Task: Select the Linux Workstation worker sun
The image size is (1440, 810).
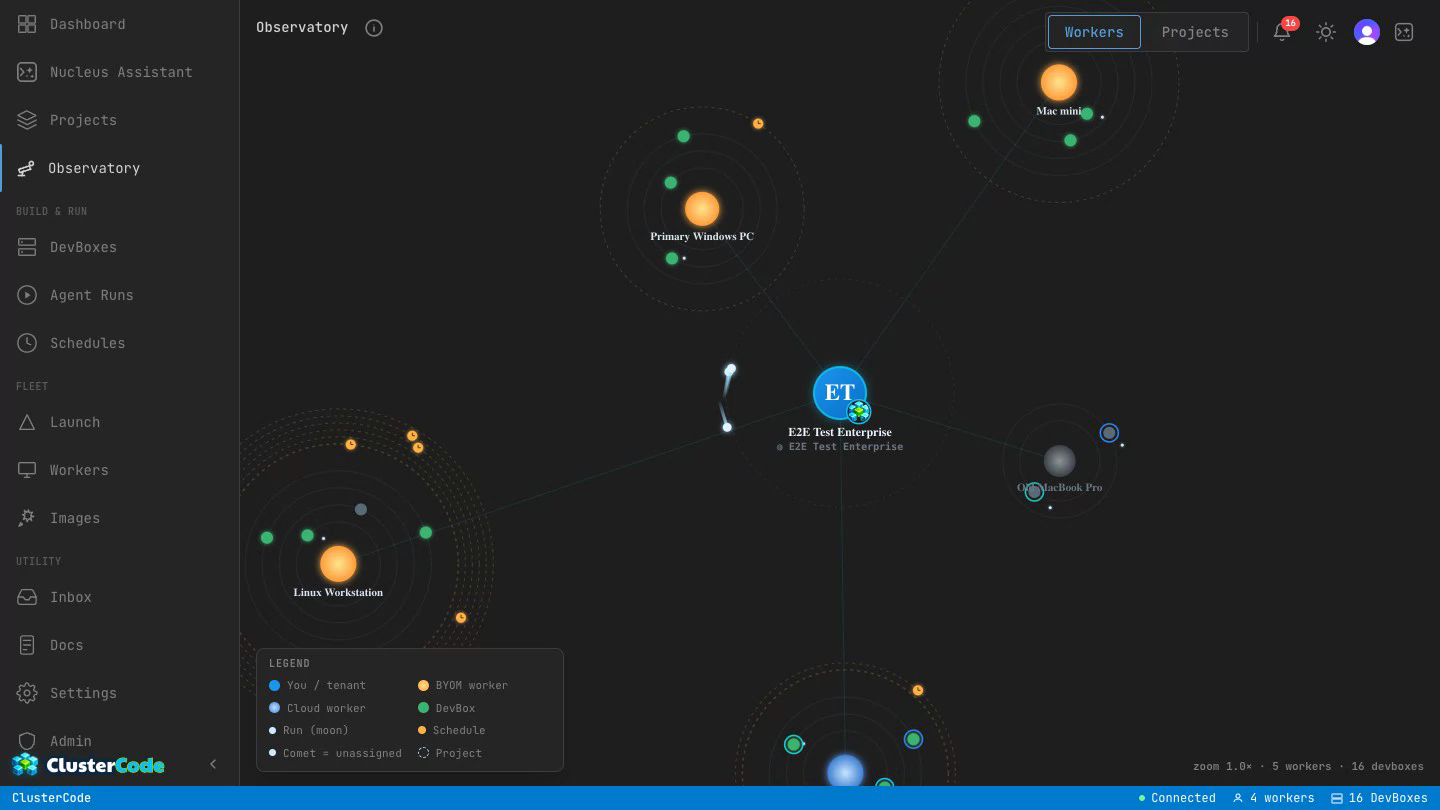Action: pyautogui.click(x=338, y=564)
